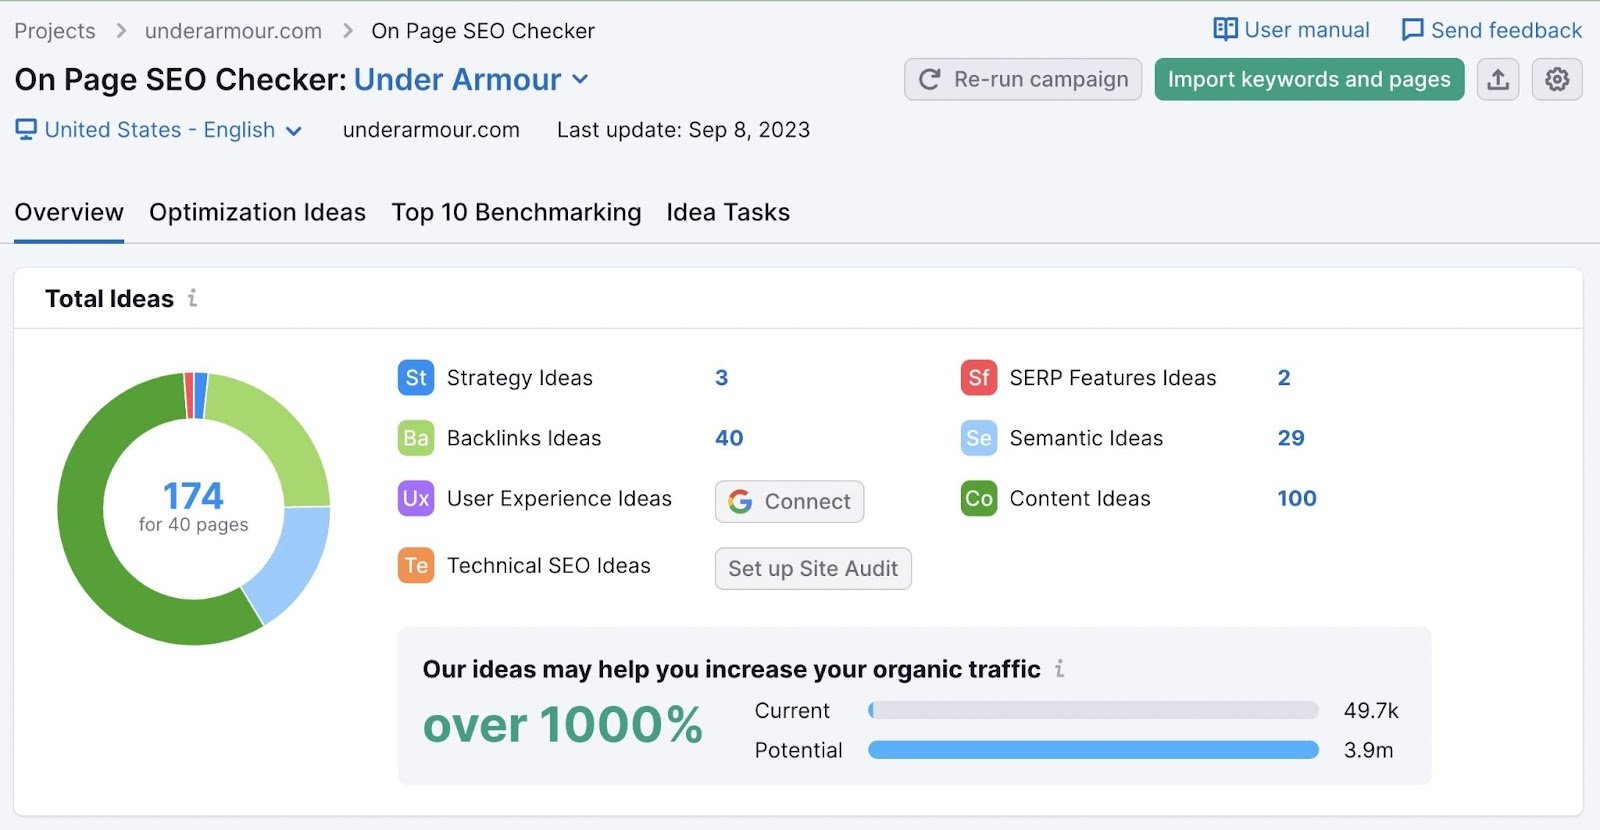Screen dimensions: 1600x830
Task: Switch to the Optimization Ideas tab
Action: (257, 212)
